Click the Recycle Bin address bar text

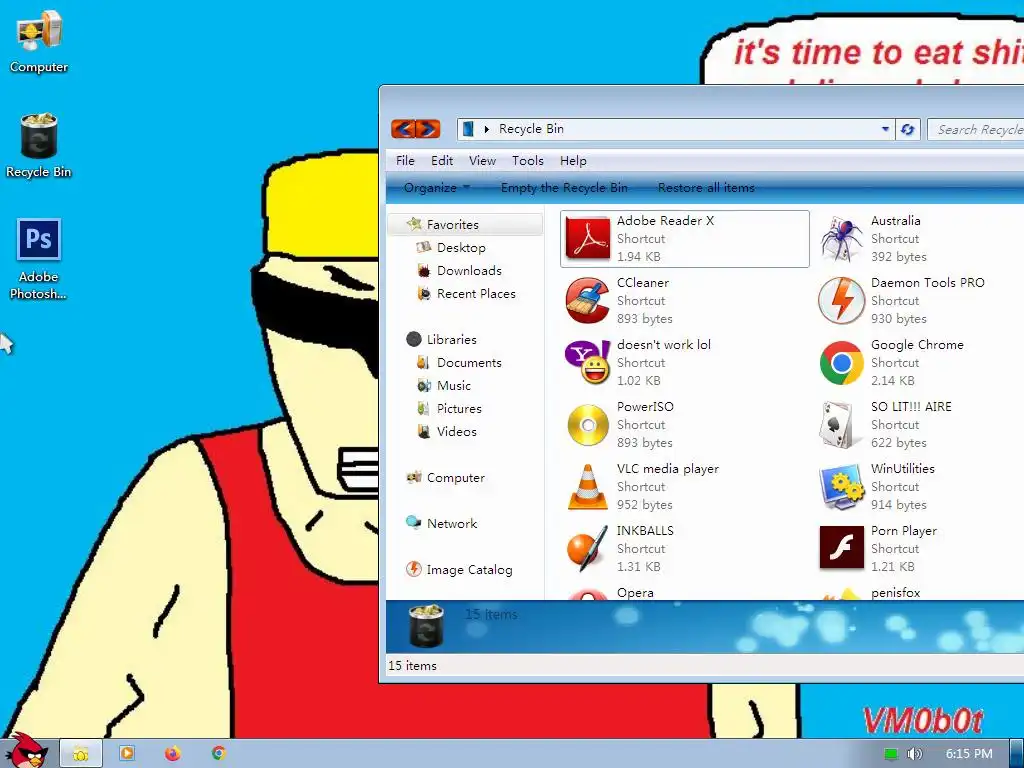click(531, 129)
